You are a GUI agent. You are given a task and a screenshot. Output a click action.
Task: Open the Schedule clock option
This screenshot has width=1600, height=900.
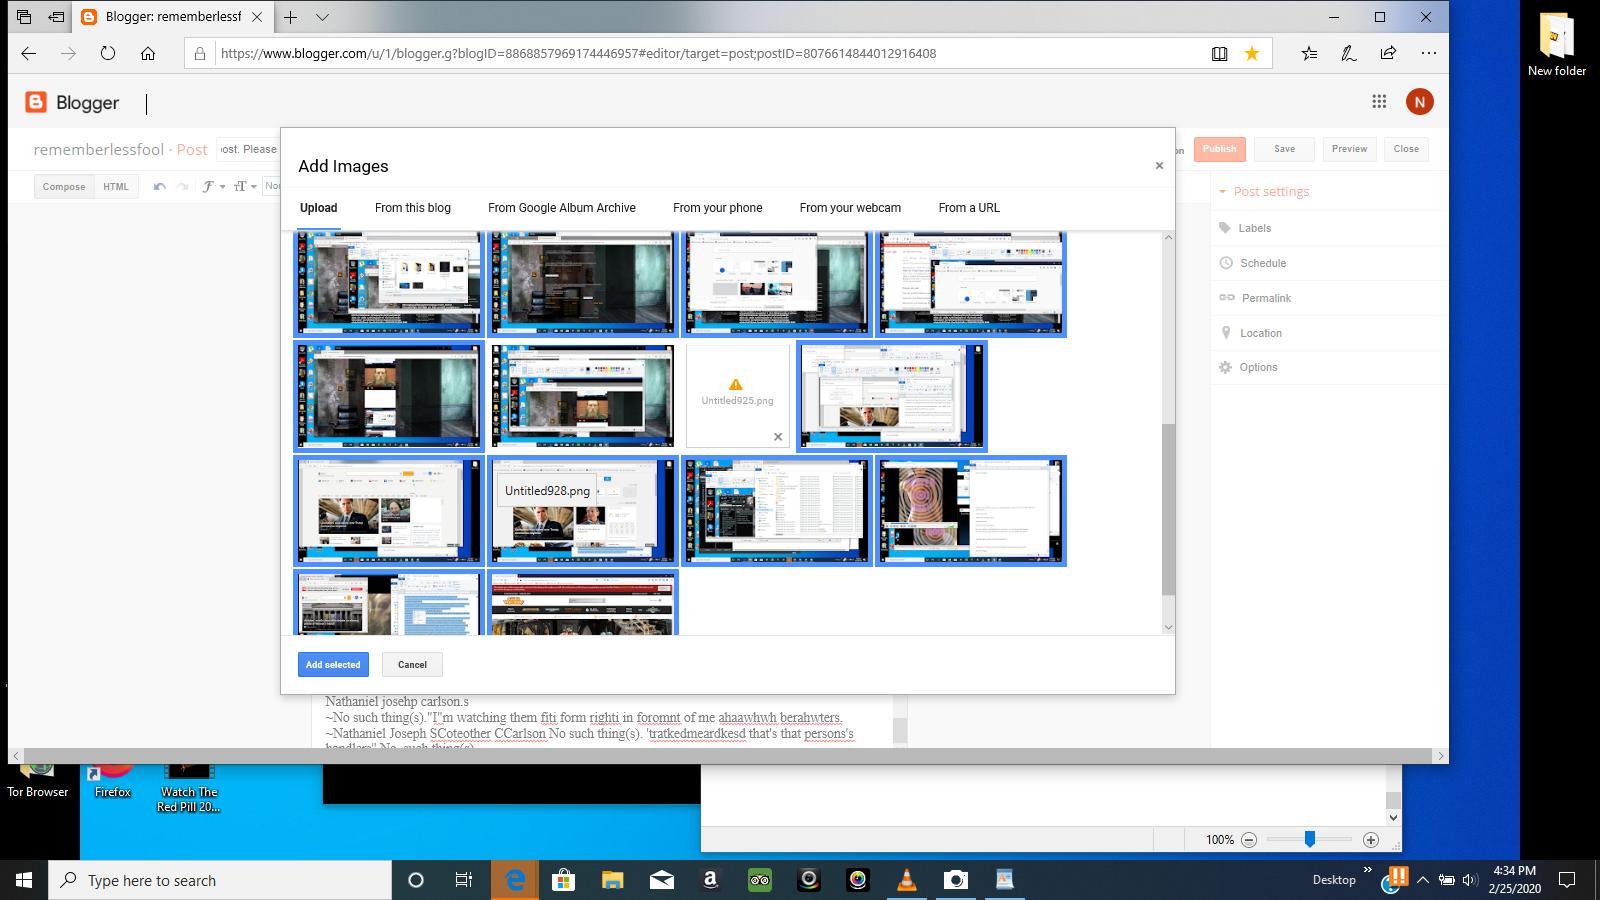(1226, 263)
